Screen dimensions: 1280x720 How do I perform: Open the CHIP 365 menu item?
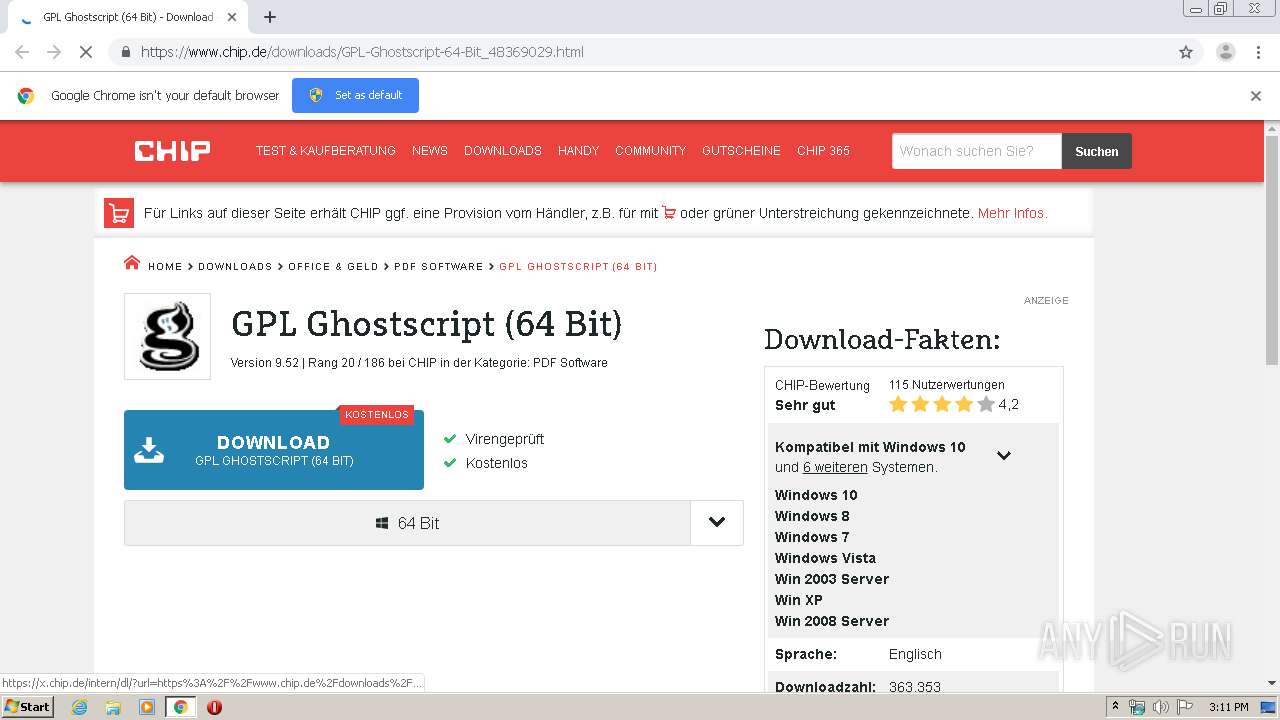[823, 151]
